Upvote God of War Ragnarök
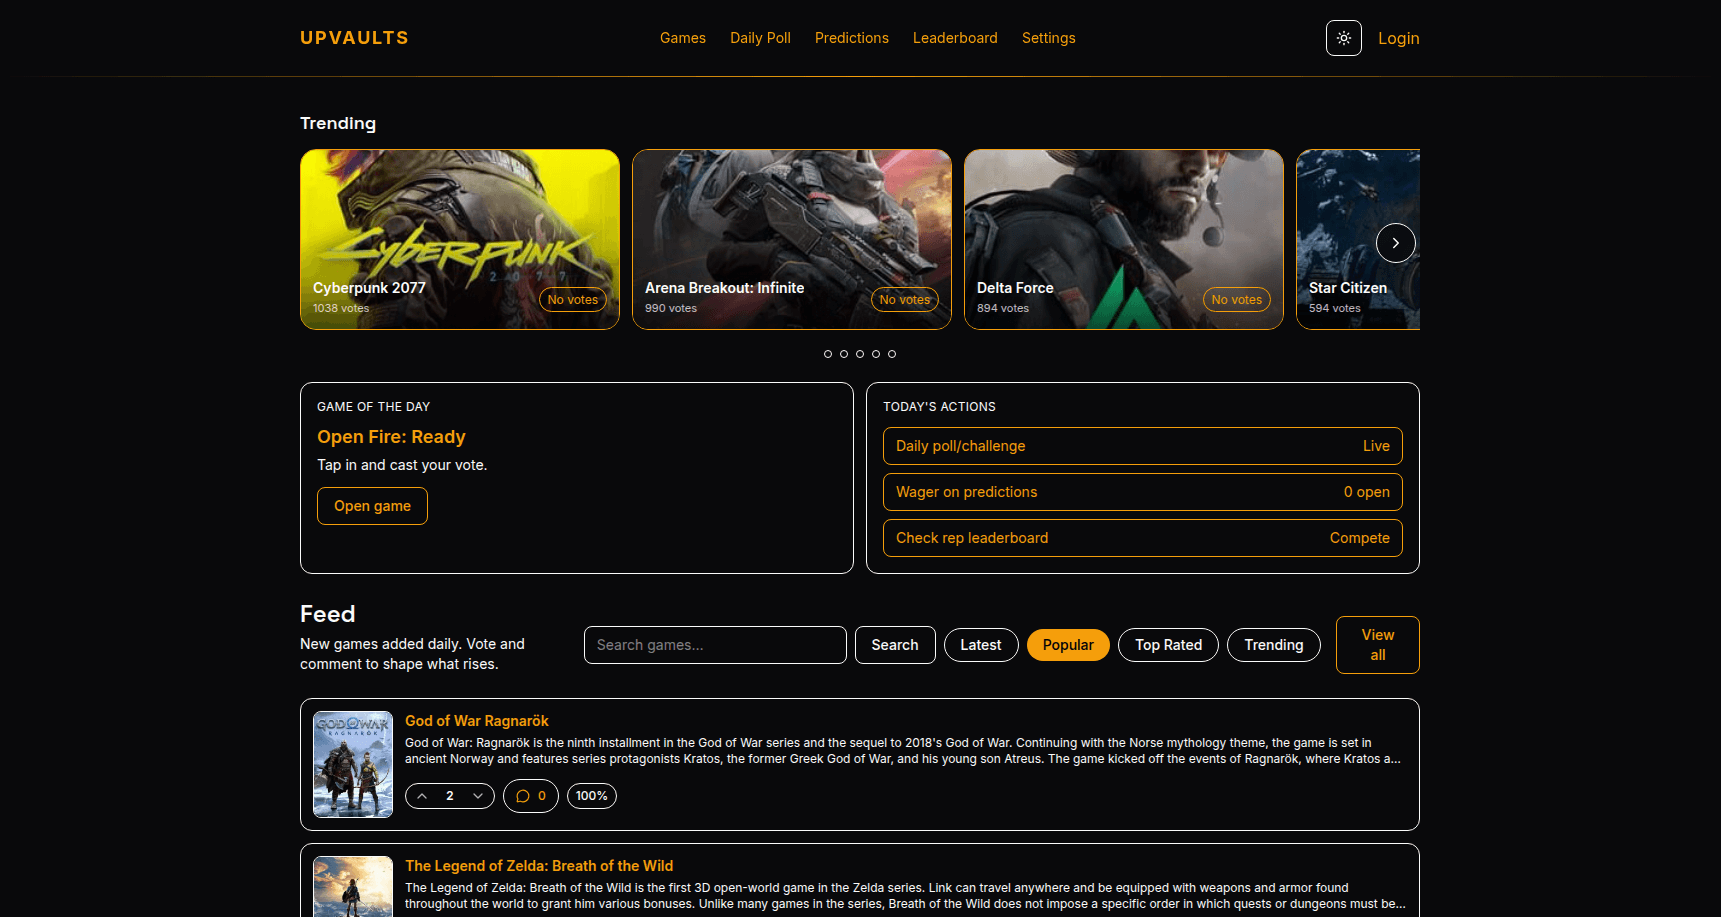This screenshot has height=917, width=1721. [x=421, y=796]
